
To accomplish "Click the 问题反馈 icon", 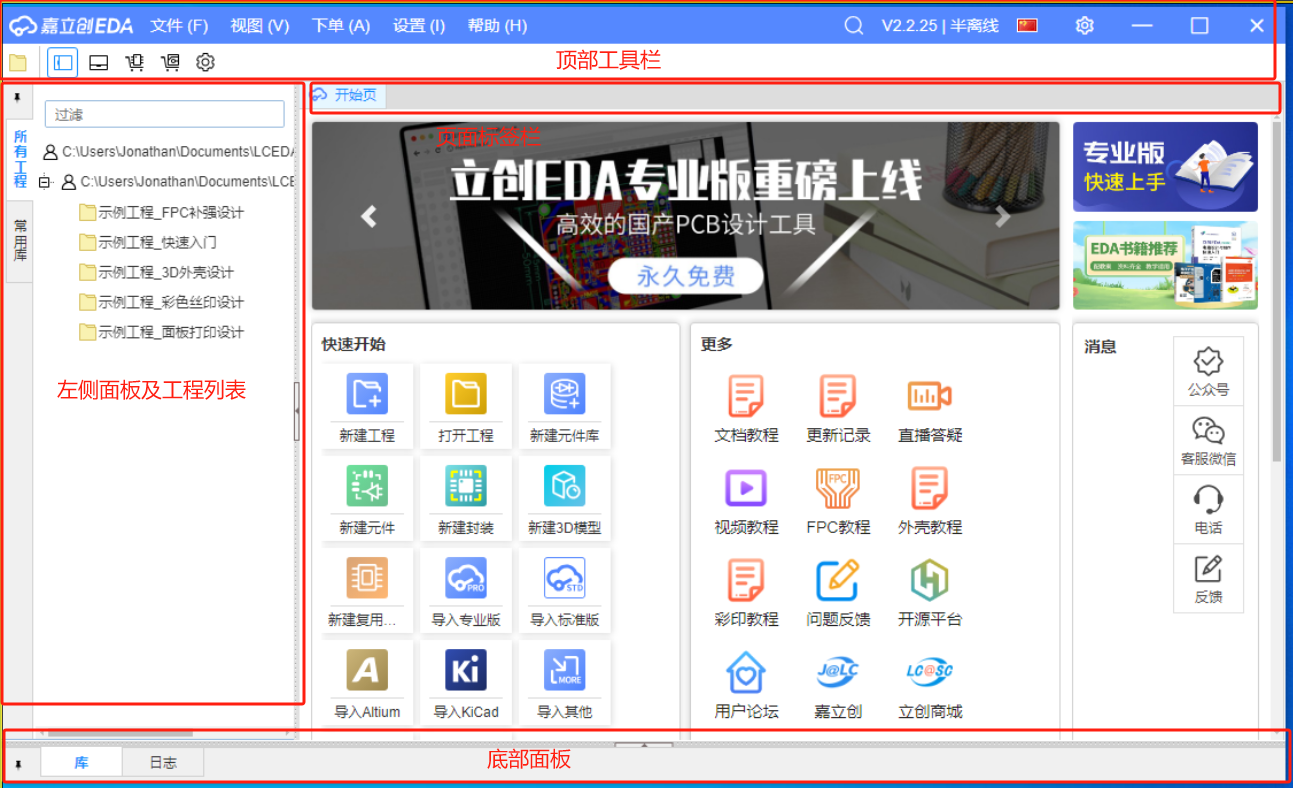I will [838, 580].
